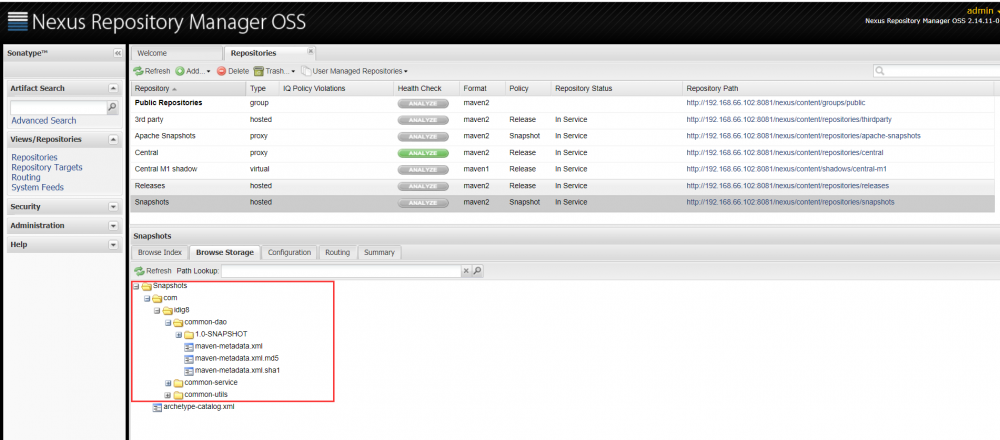Click the Snapshots root folder icon

146,286
